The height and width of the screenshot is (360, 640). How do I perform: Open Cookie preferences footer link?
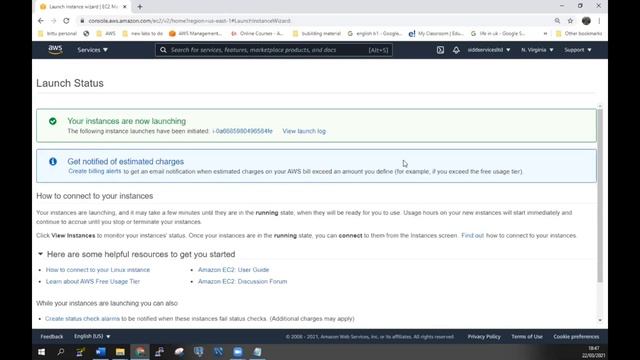576,336
